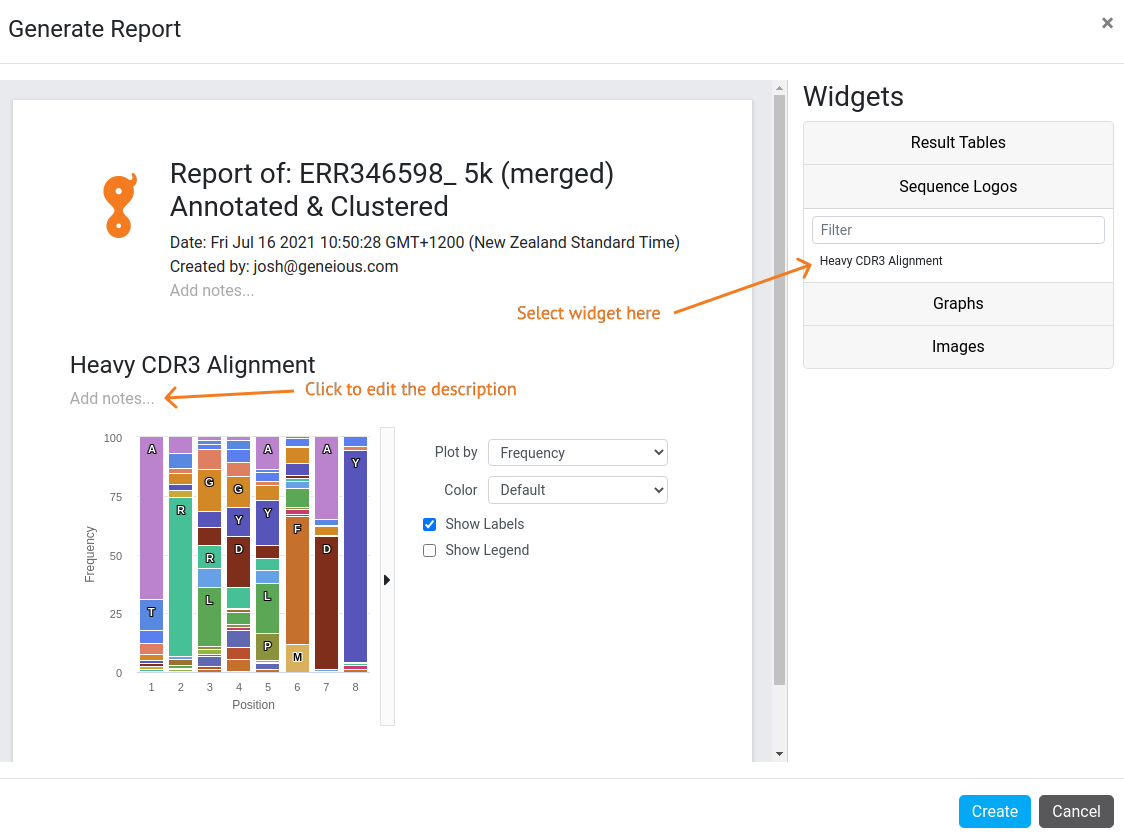The height and width of the screenshot is (837, 1124).
Task: Click the 'Created by: josh@geneious.com' text
Action: (284, 267)
